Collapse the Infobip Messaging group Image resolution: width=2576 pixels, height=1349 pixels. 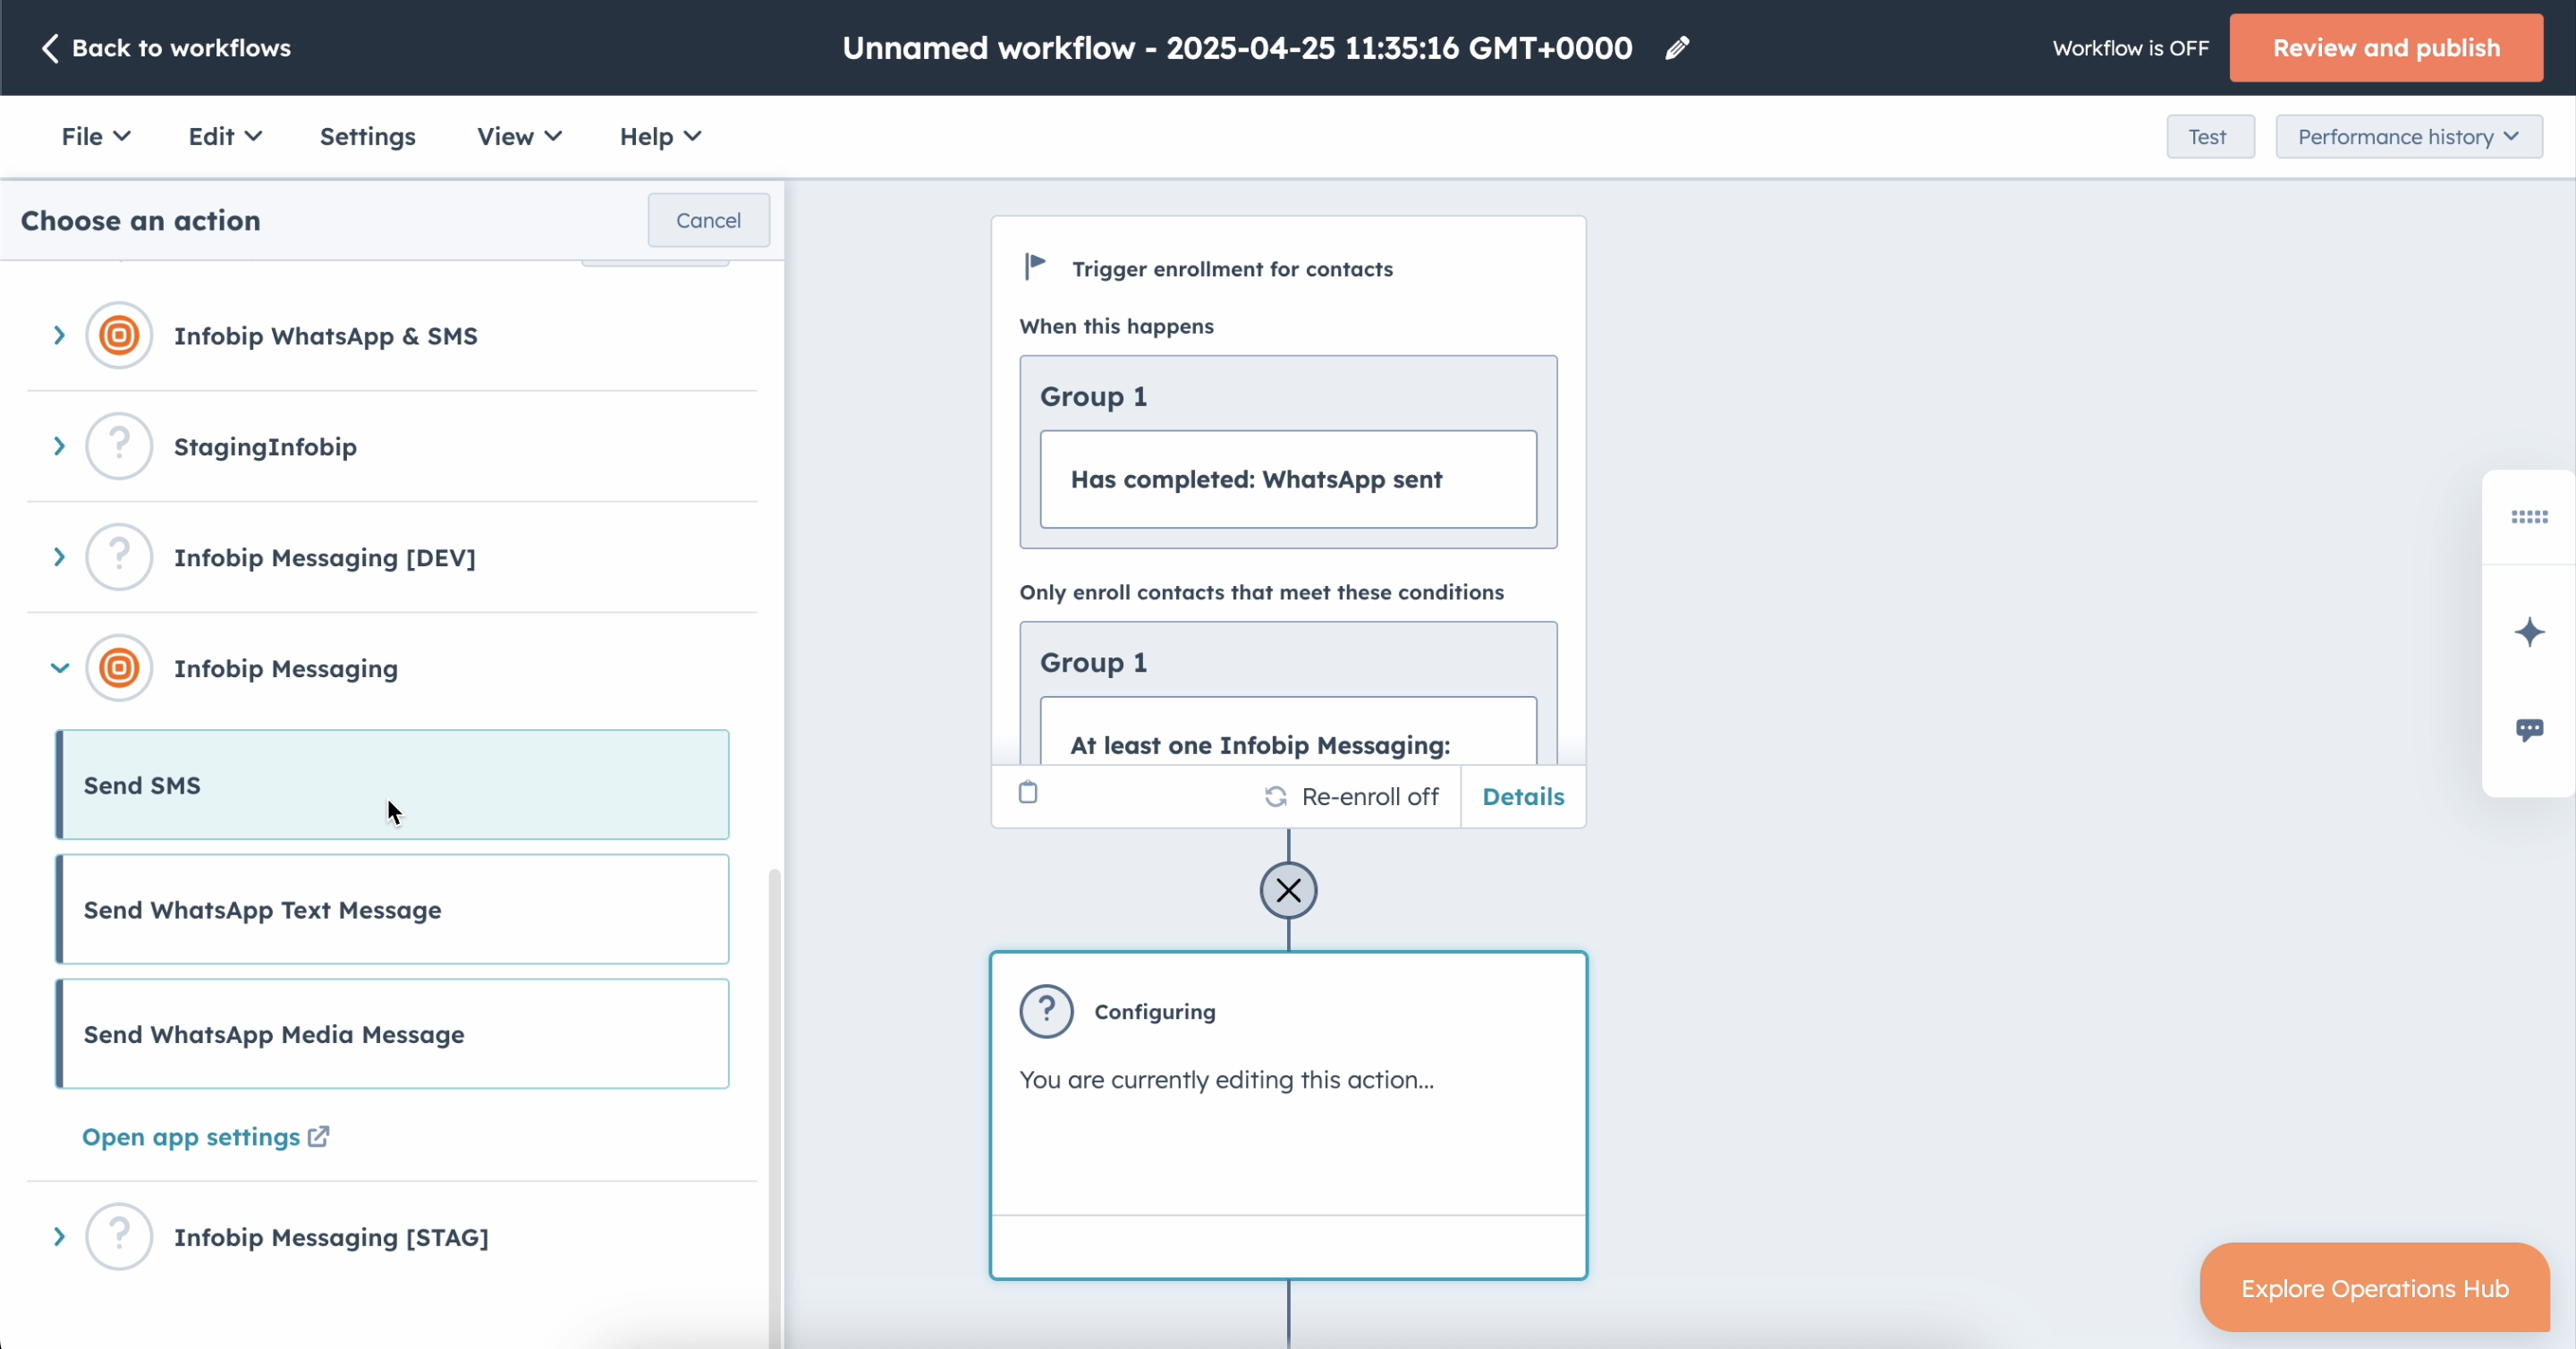click(59, 668)
